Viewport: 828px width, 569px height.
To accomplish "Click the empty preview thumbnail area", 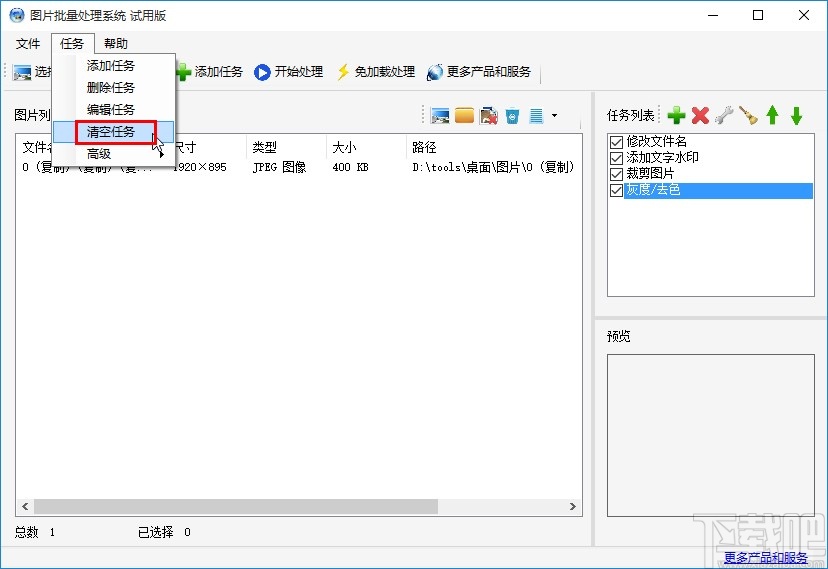I will 711,435.
